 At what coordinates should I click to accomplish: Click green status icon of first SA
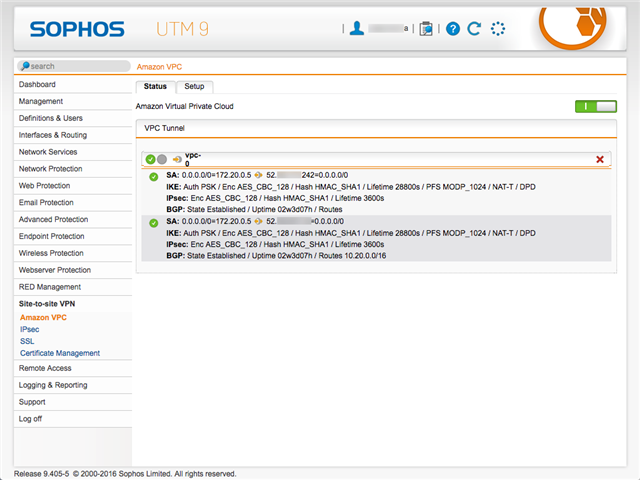click(153, 177)
